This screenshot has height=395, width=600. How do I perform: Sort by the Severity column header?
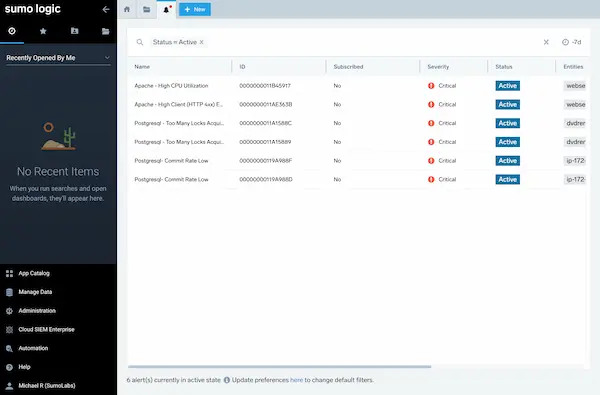tap(438, 67)
